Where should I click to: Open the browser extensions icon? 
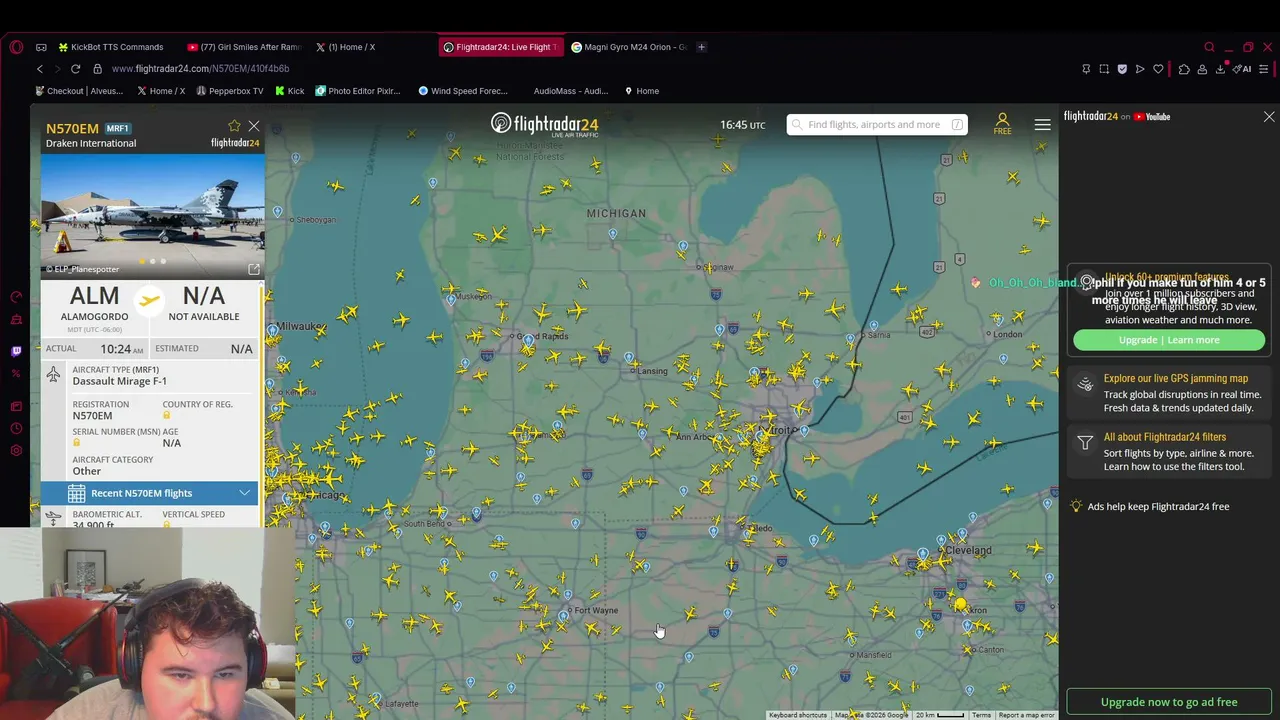pyautogui.click(x=1184, y=69)
